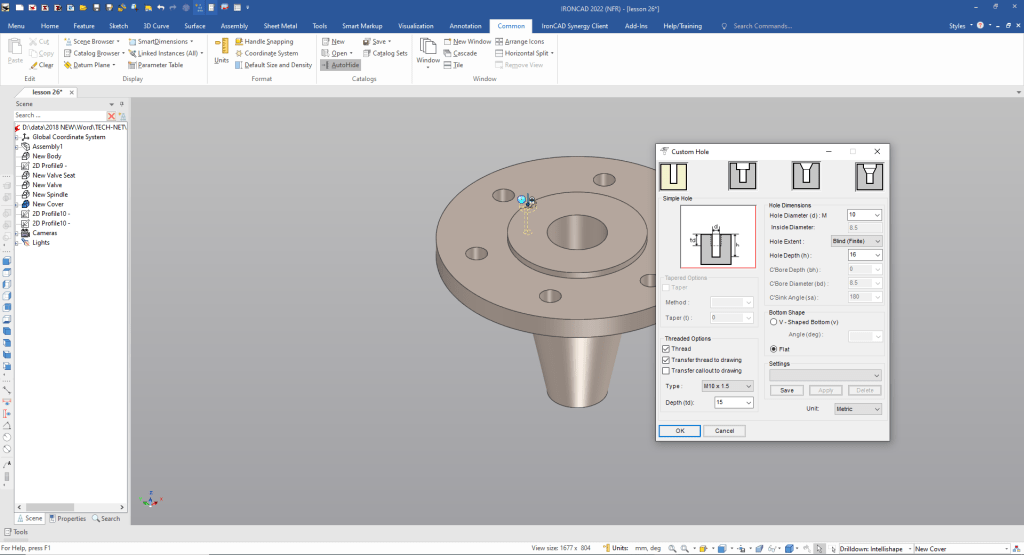Choose the simple hole type icon
Image resolution: width=1024 pixels, height=555 pixels.
pos(674,176)
